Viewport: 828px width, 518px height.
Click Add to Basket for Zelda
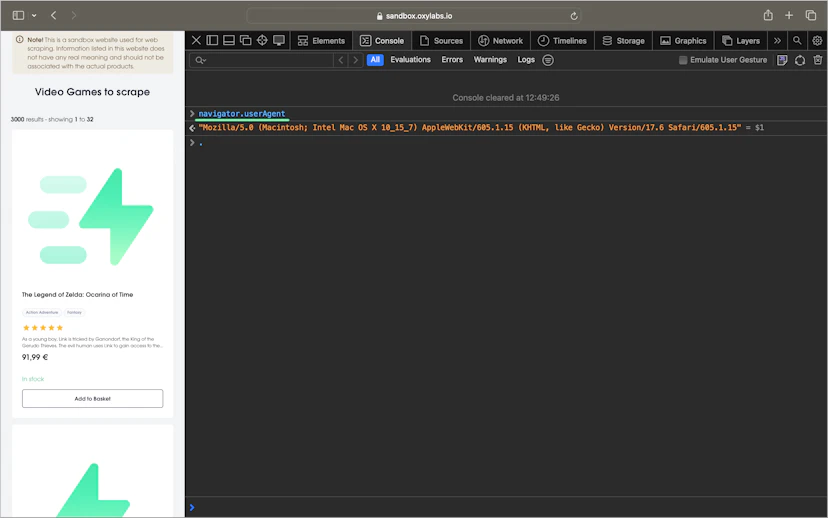(x=92, y=399)
